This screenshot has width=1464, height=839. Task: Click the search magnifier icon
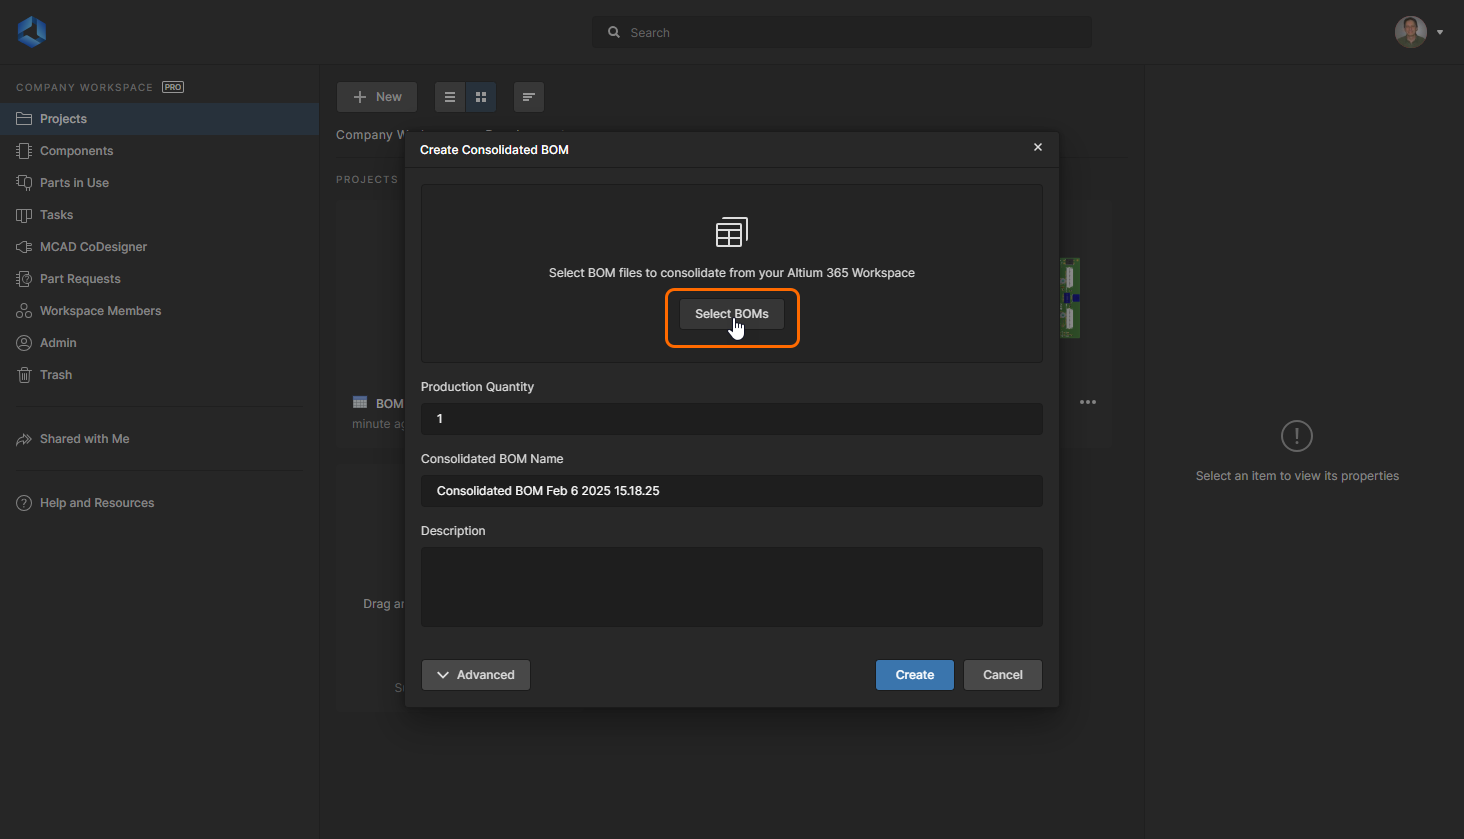[x=614, y=32]
